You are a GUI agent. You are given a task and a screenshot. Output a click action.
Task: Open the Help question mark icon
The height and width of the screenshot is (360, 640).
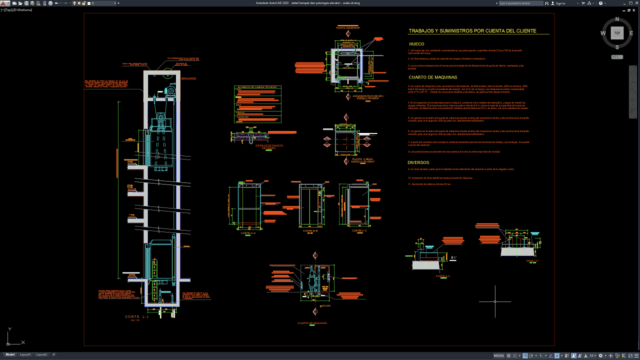(601, 3)
